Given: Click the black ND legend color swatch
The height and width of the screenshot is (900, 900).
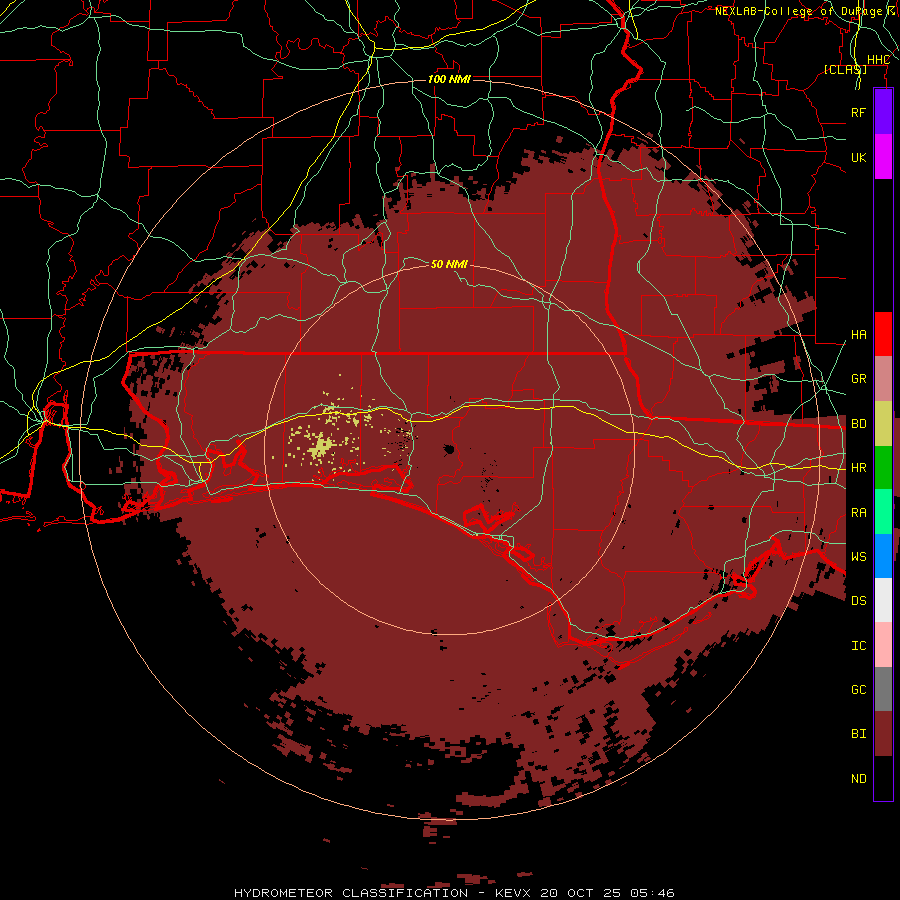Looking at the screenshot, I should (x=883, y=778).
